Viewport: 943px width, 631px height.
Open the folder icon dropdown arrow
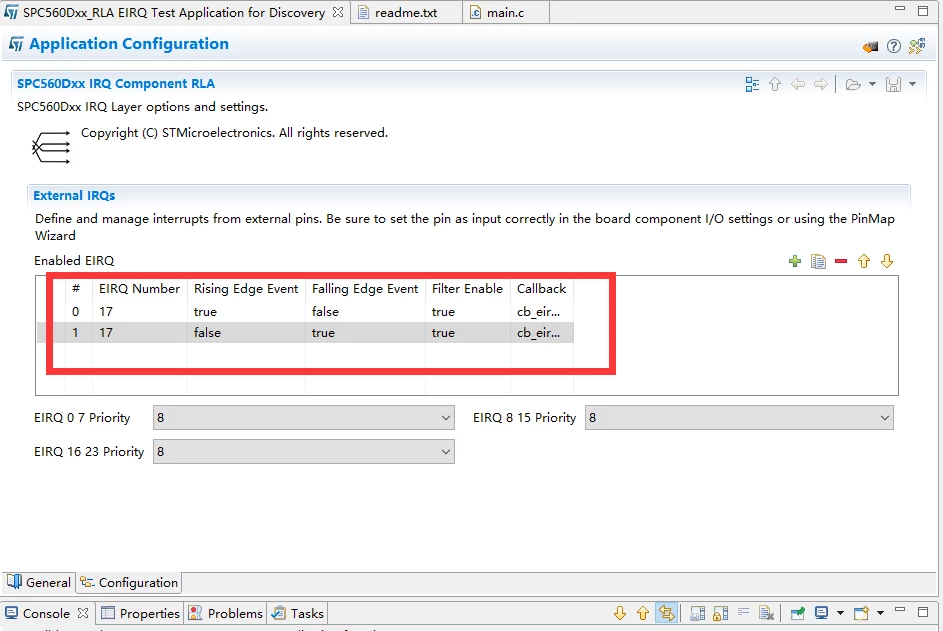coord(872,84)
